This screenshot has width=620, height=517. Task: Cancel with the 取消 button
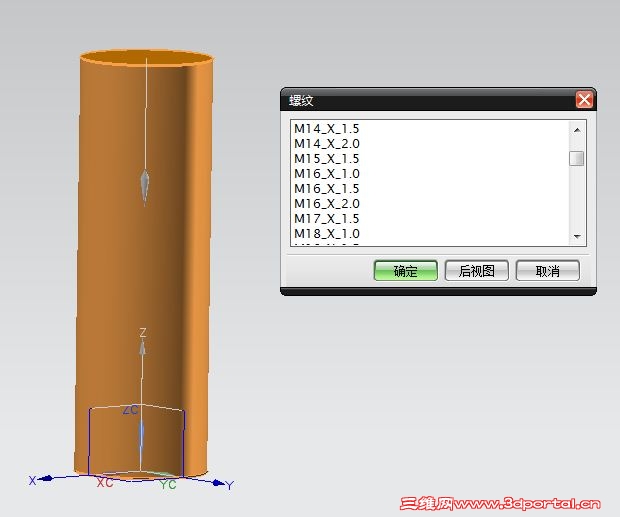tap(548, 271)
